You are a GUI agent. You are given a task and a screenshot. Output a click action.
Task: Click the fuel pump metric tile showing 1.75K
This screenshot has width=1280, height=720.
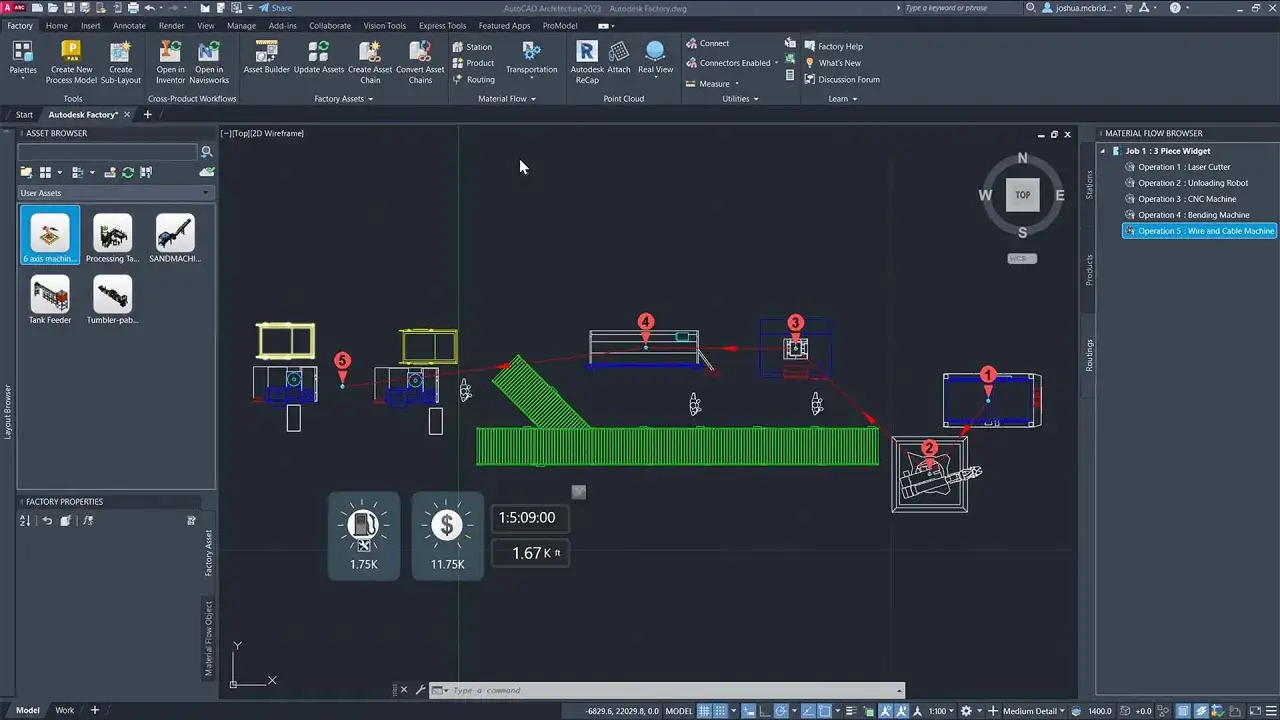[364, 535]
